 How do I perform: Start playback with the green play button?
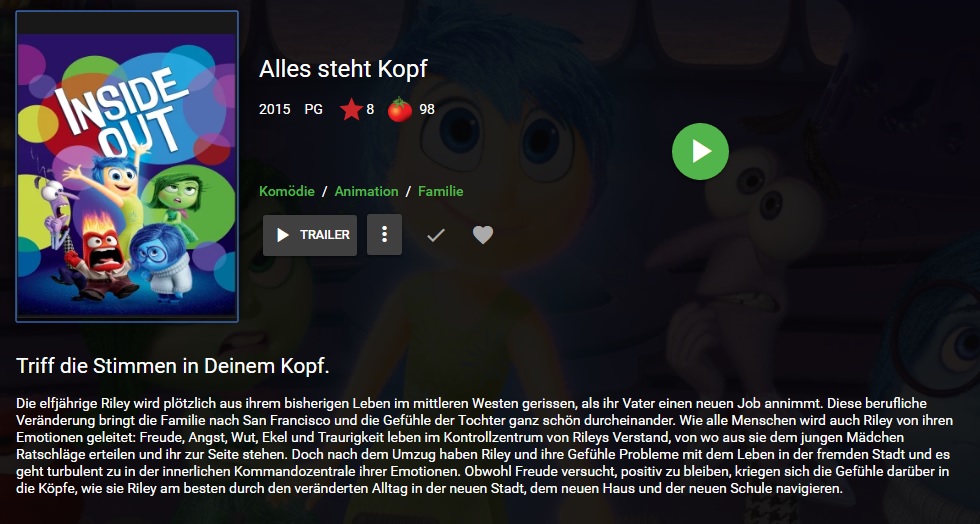pos(700,151)
